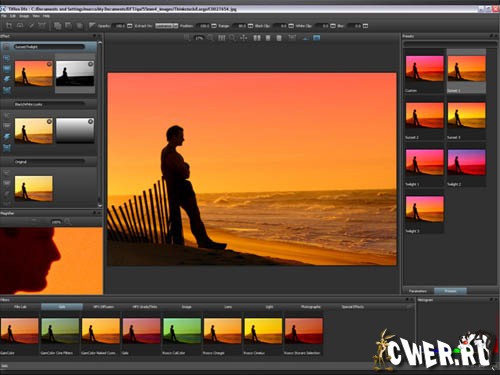Open the Image menu in menu bar
Screen dimensions: 500x375
pyautogui.click(x=24, y=16)
